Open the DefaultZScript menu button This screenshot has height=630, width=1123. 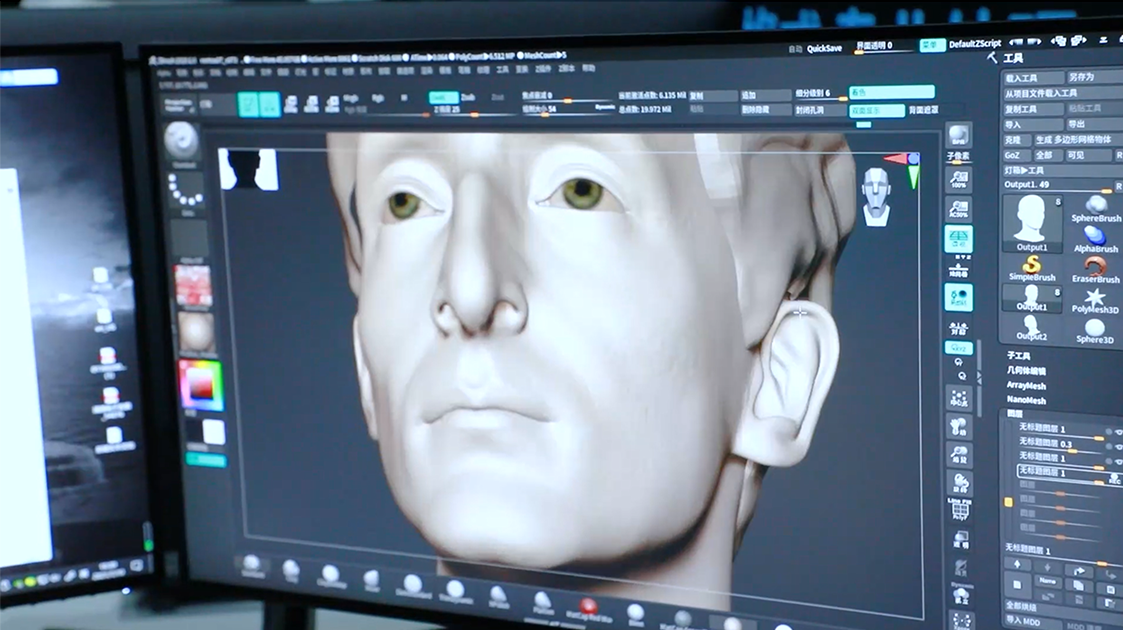pyautogui.click(x=975, y=44)
